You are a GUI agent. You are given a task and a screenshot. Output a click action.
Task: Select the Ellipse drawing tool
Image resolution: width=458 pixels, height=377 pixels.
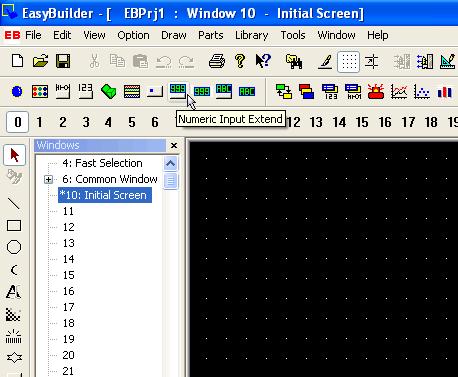[14, 247]
